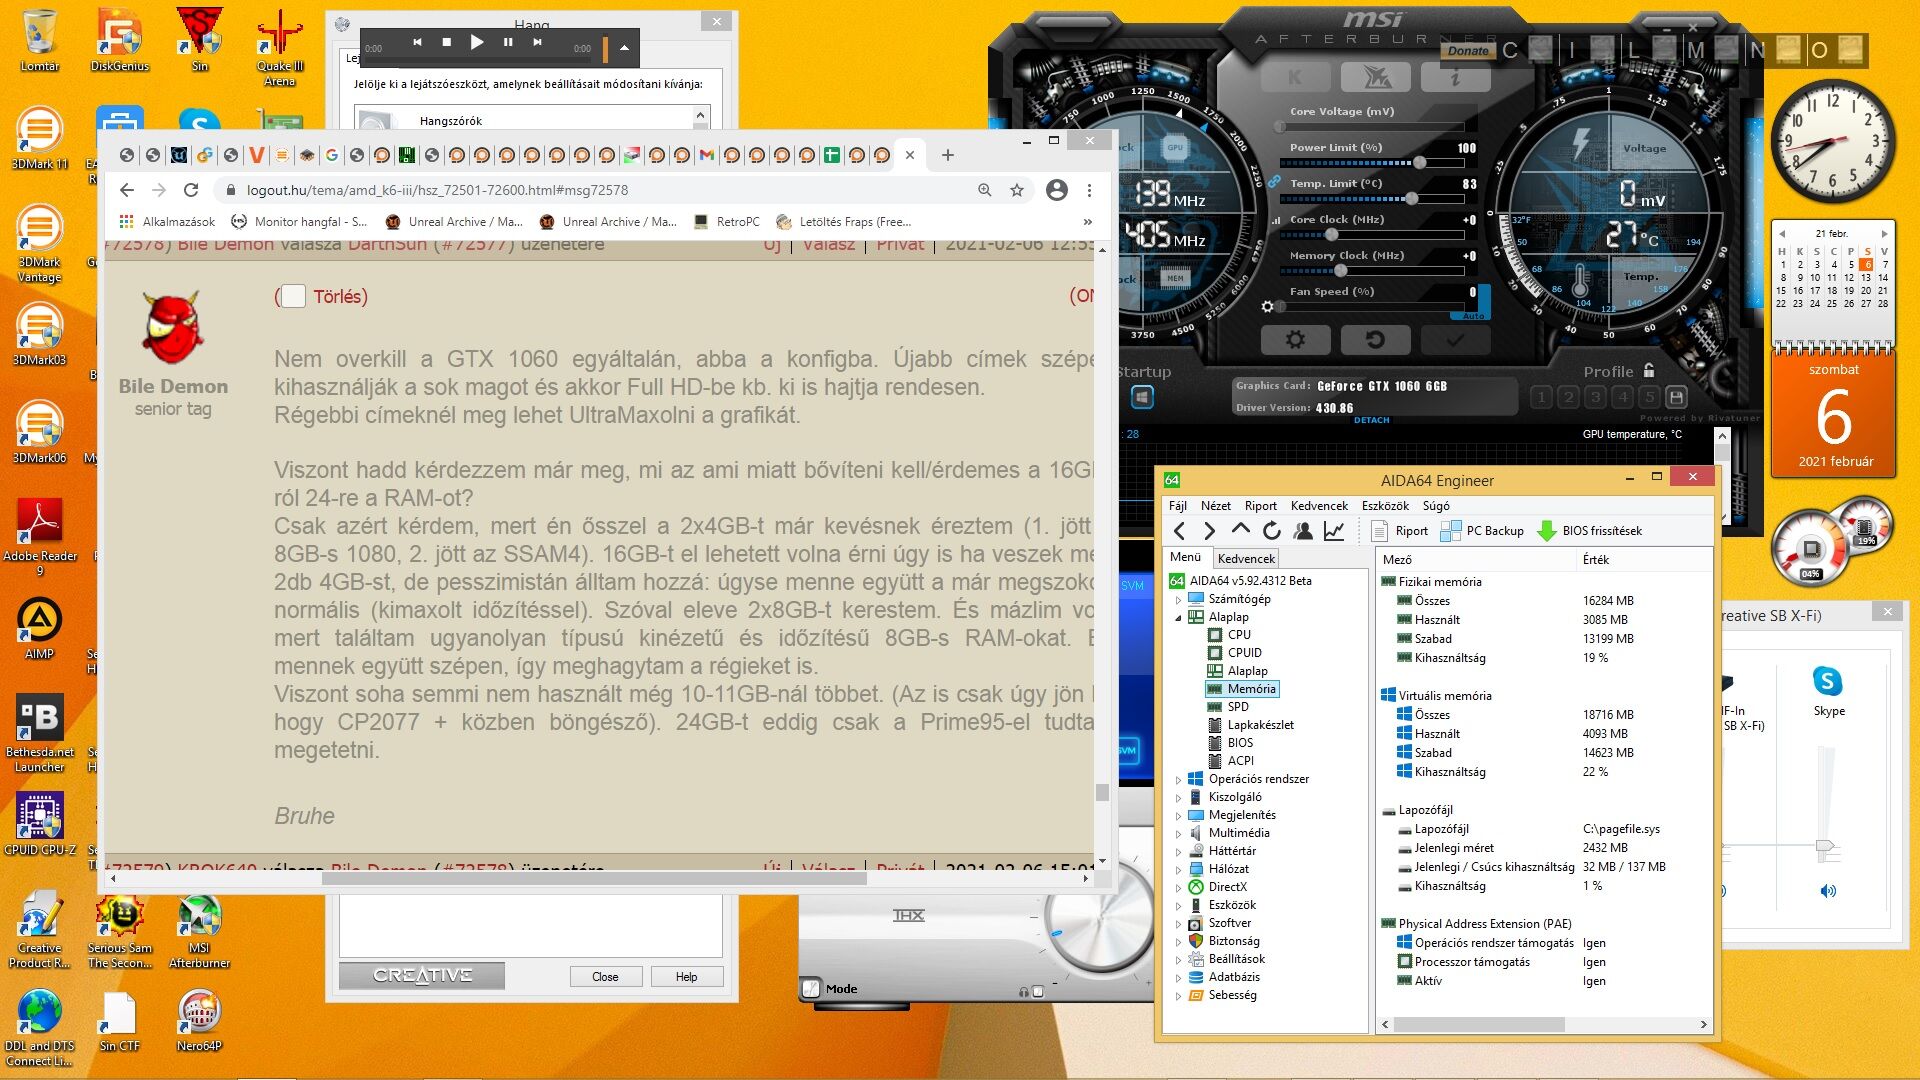The image size is (1920, 1080).
Task: Click Help button in Creative dialog
Action: (686, 977)
